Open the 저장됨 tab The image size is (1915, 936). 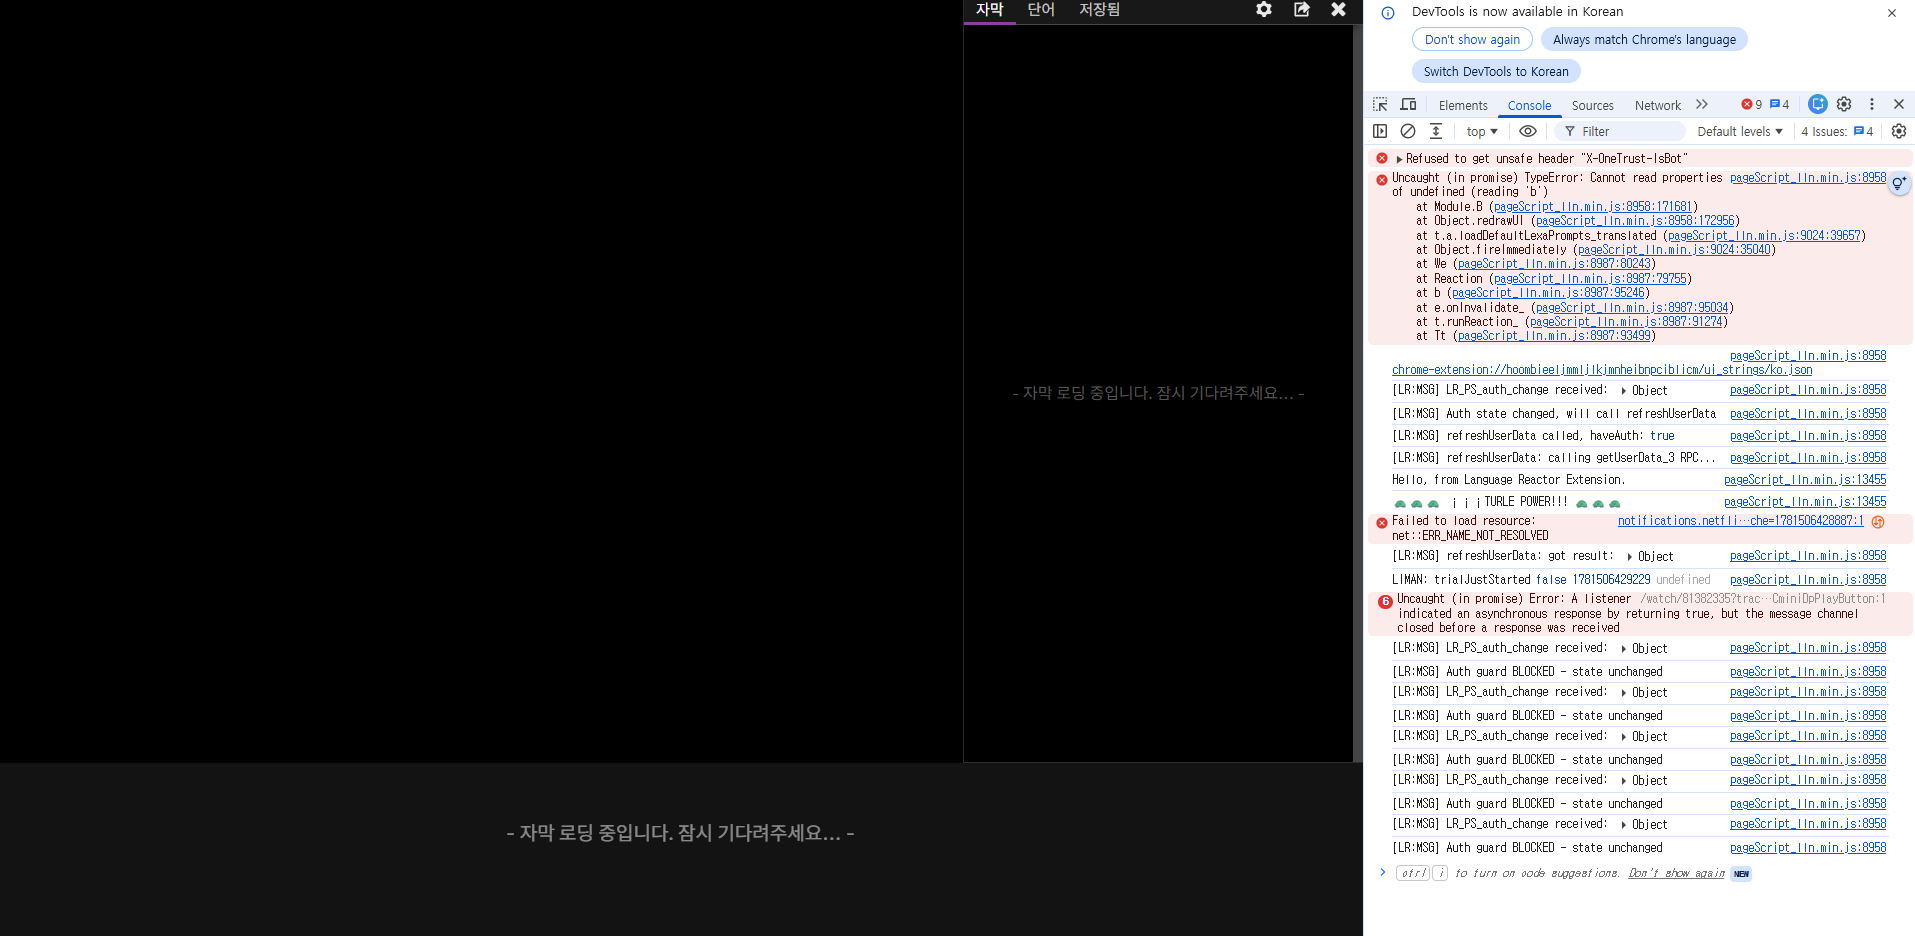point(1099,10)
